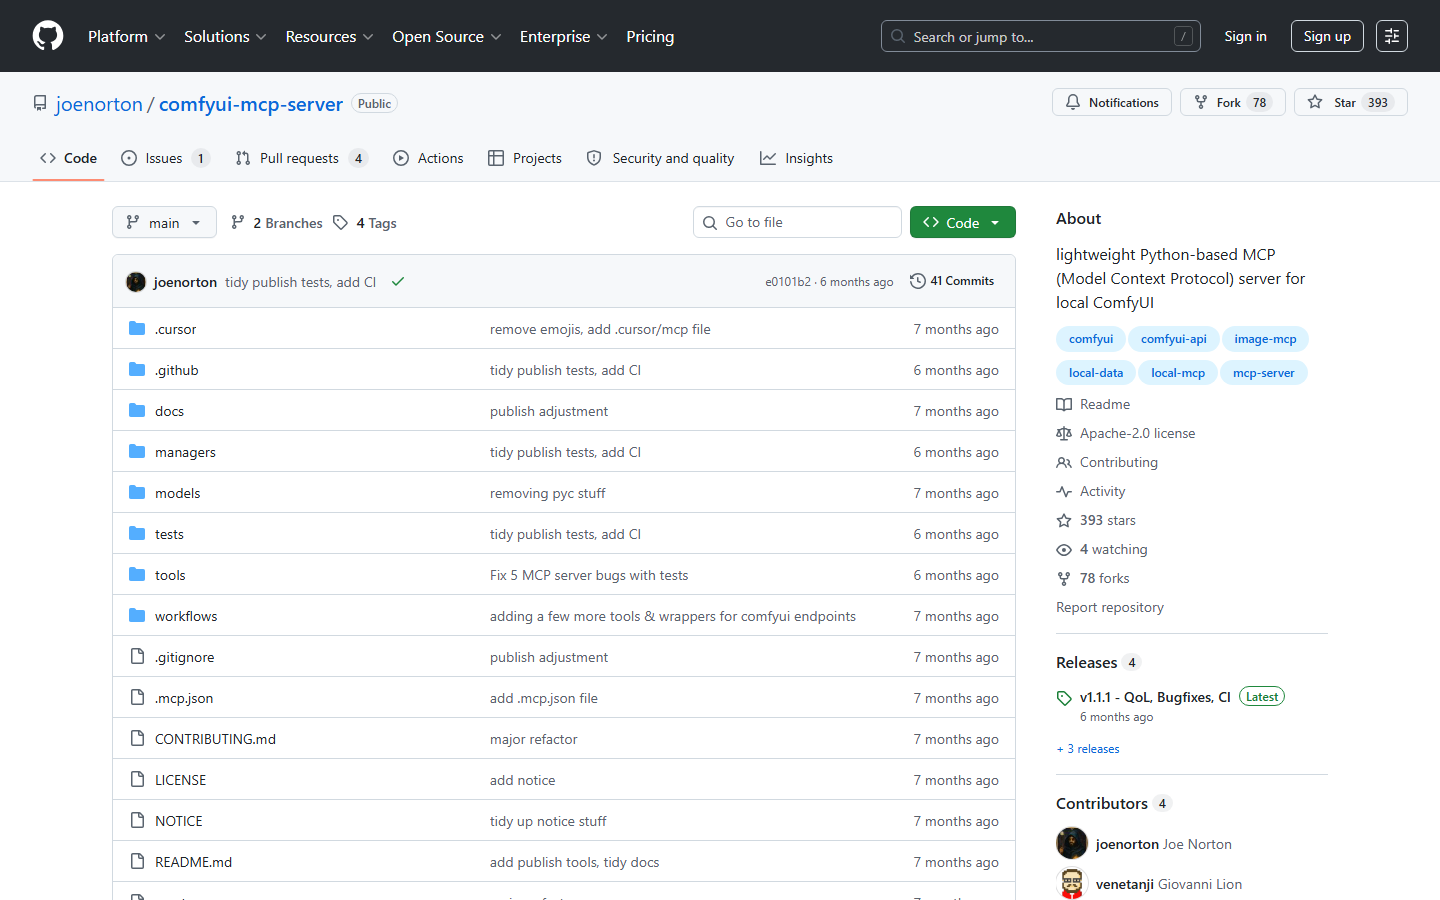Open the managers folder icon
The image size is (1440, 900).
click(137, 452)
